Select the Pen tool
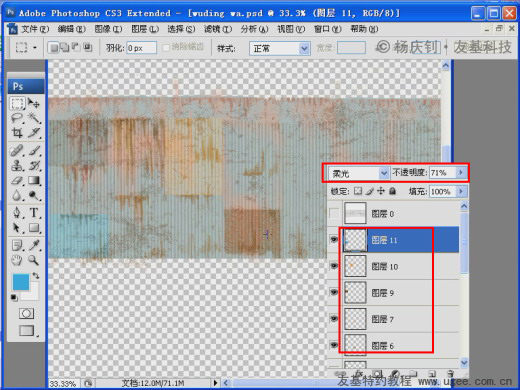This screenshot has width=520, height=390. pyautogui.click(x=17, y=212)
